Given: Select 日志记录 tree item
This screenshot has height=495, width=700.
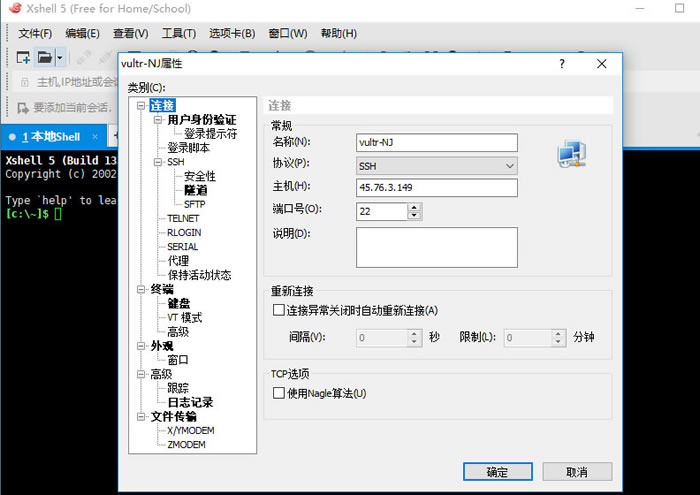Looking at the screenshot, I should tap(190, 402).
